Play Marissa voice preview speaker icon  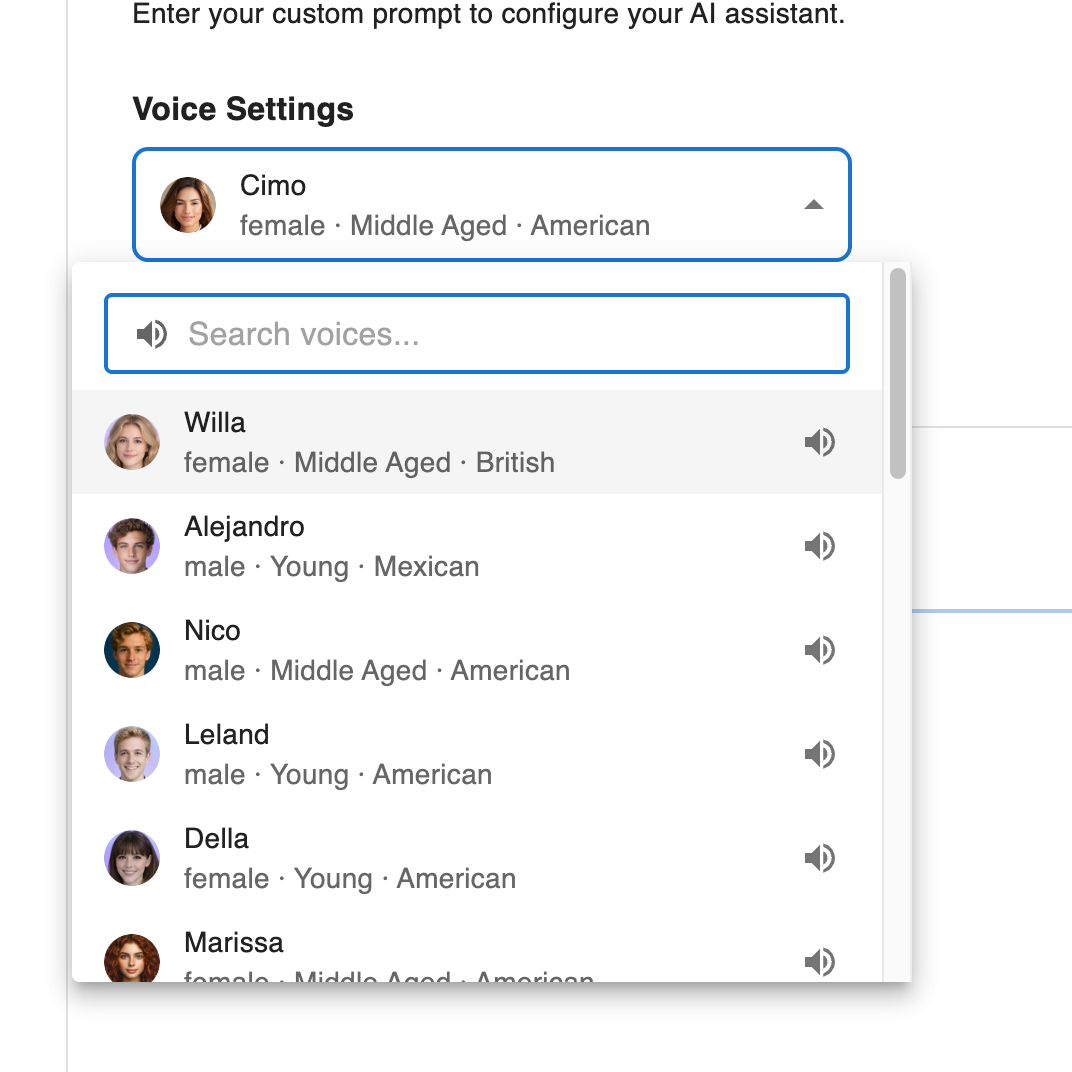[x=820, y=962]
